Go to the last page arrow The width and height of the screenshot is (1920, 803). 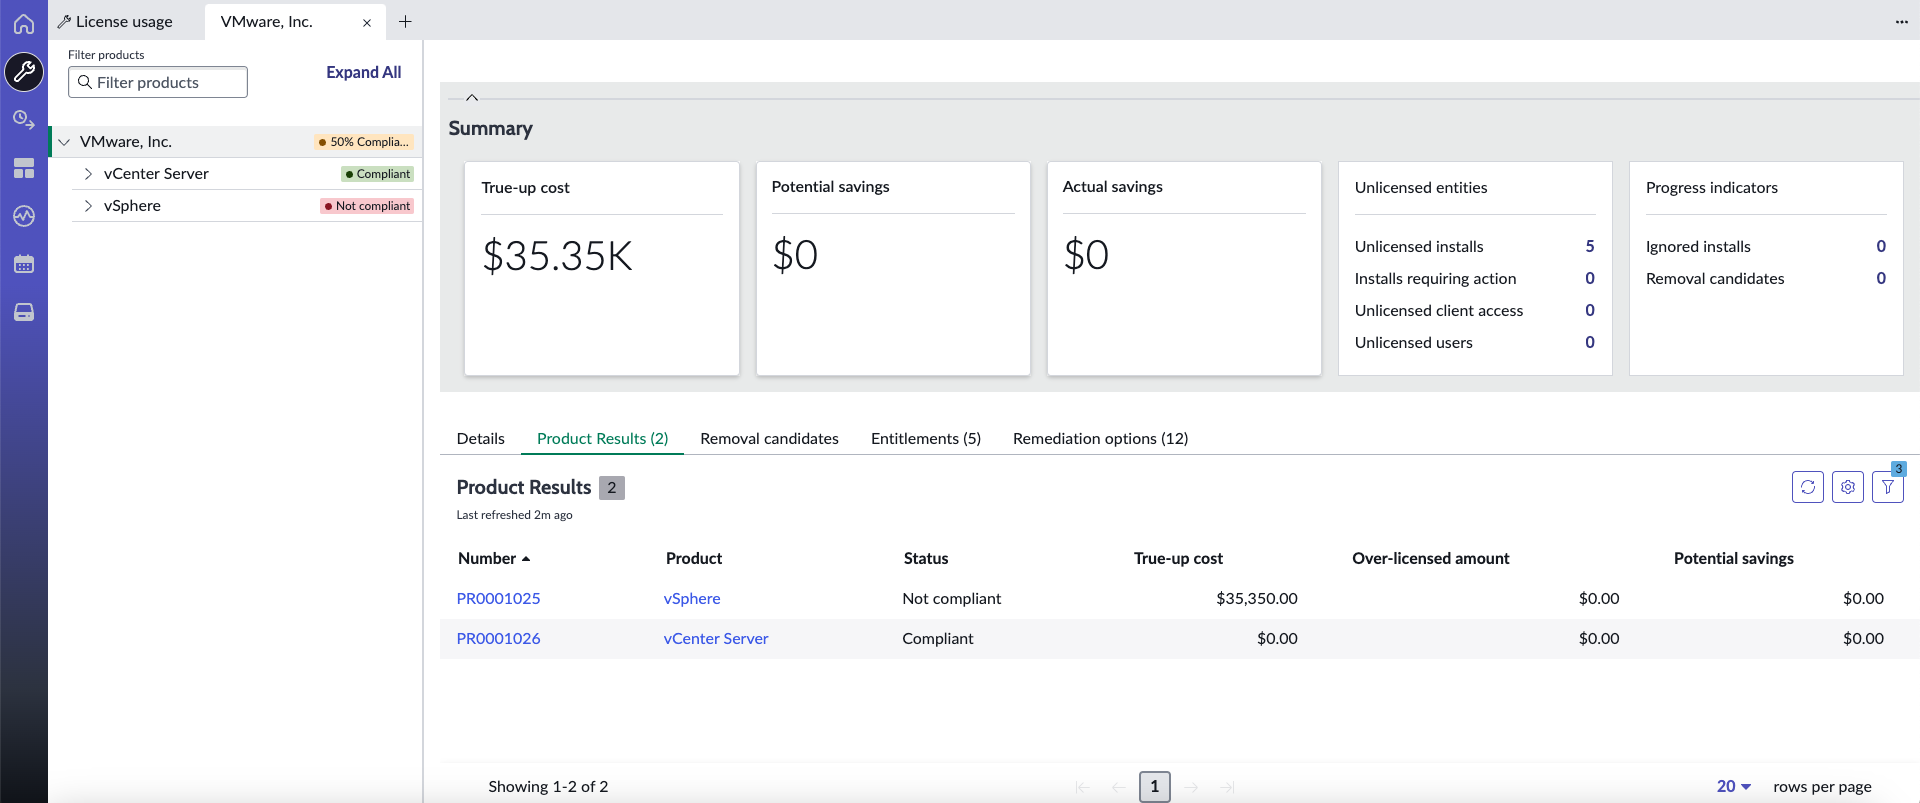(1227, 787)
